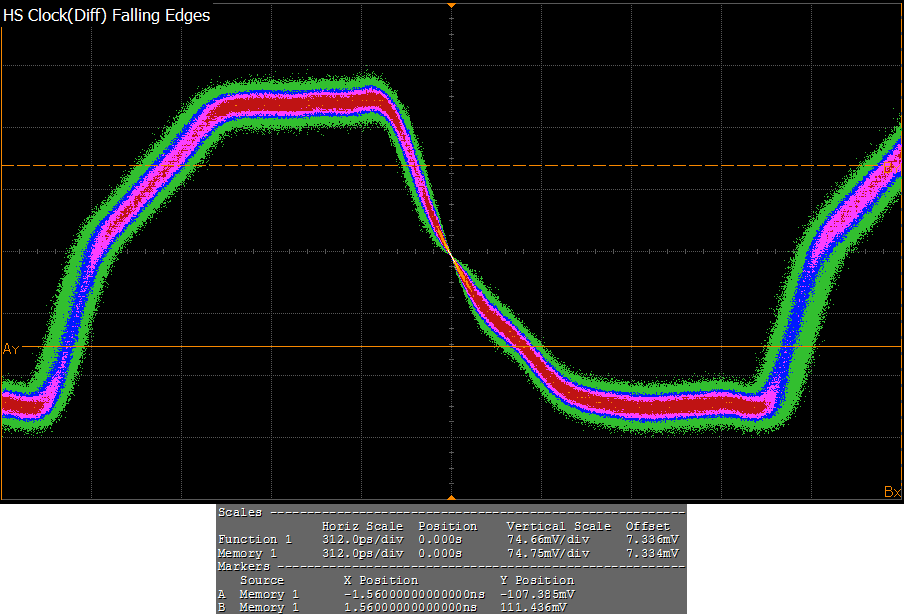Click the Vertical Scale column header
904x614 pixels.
(x=558, y=526)
